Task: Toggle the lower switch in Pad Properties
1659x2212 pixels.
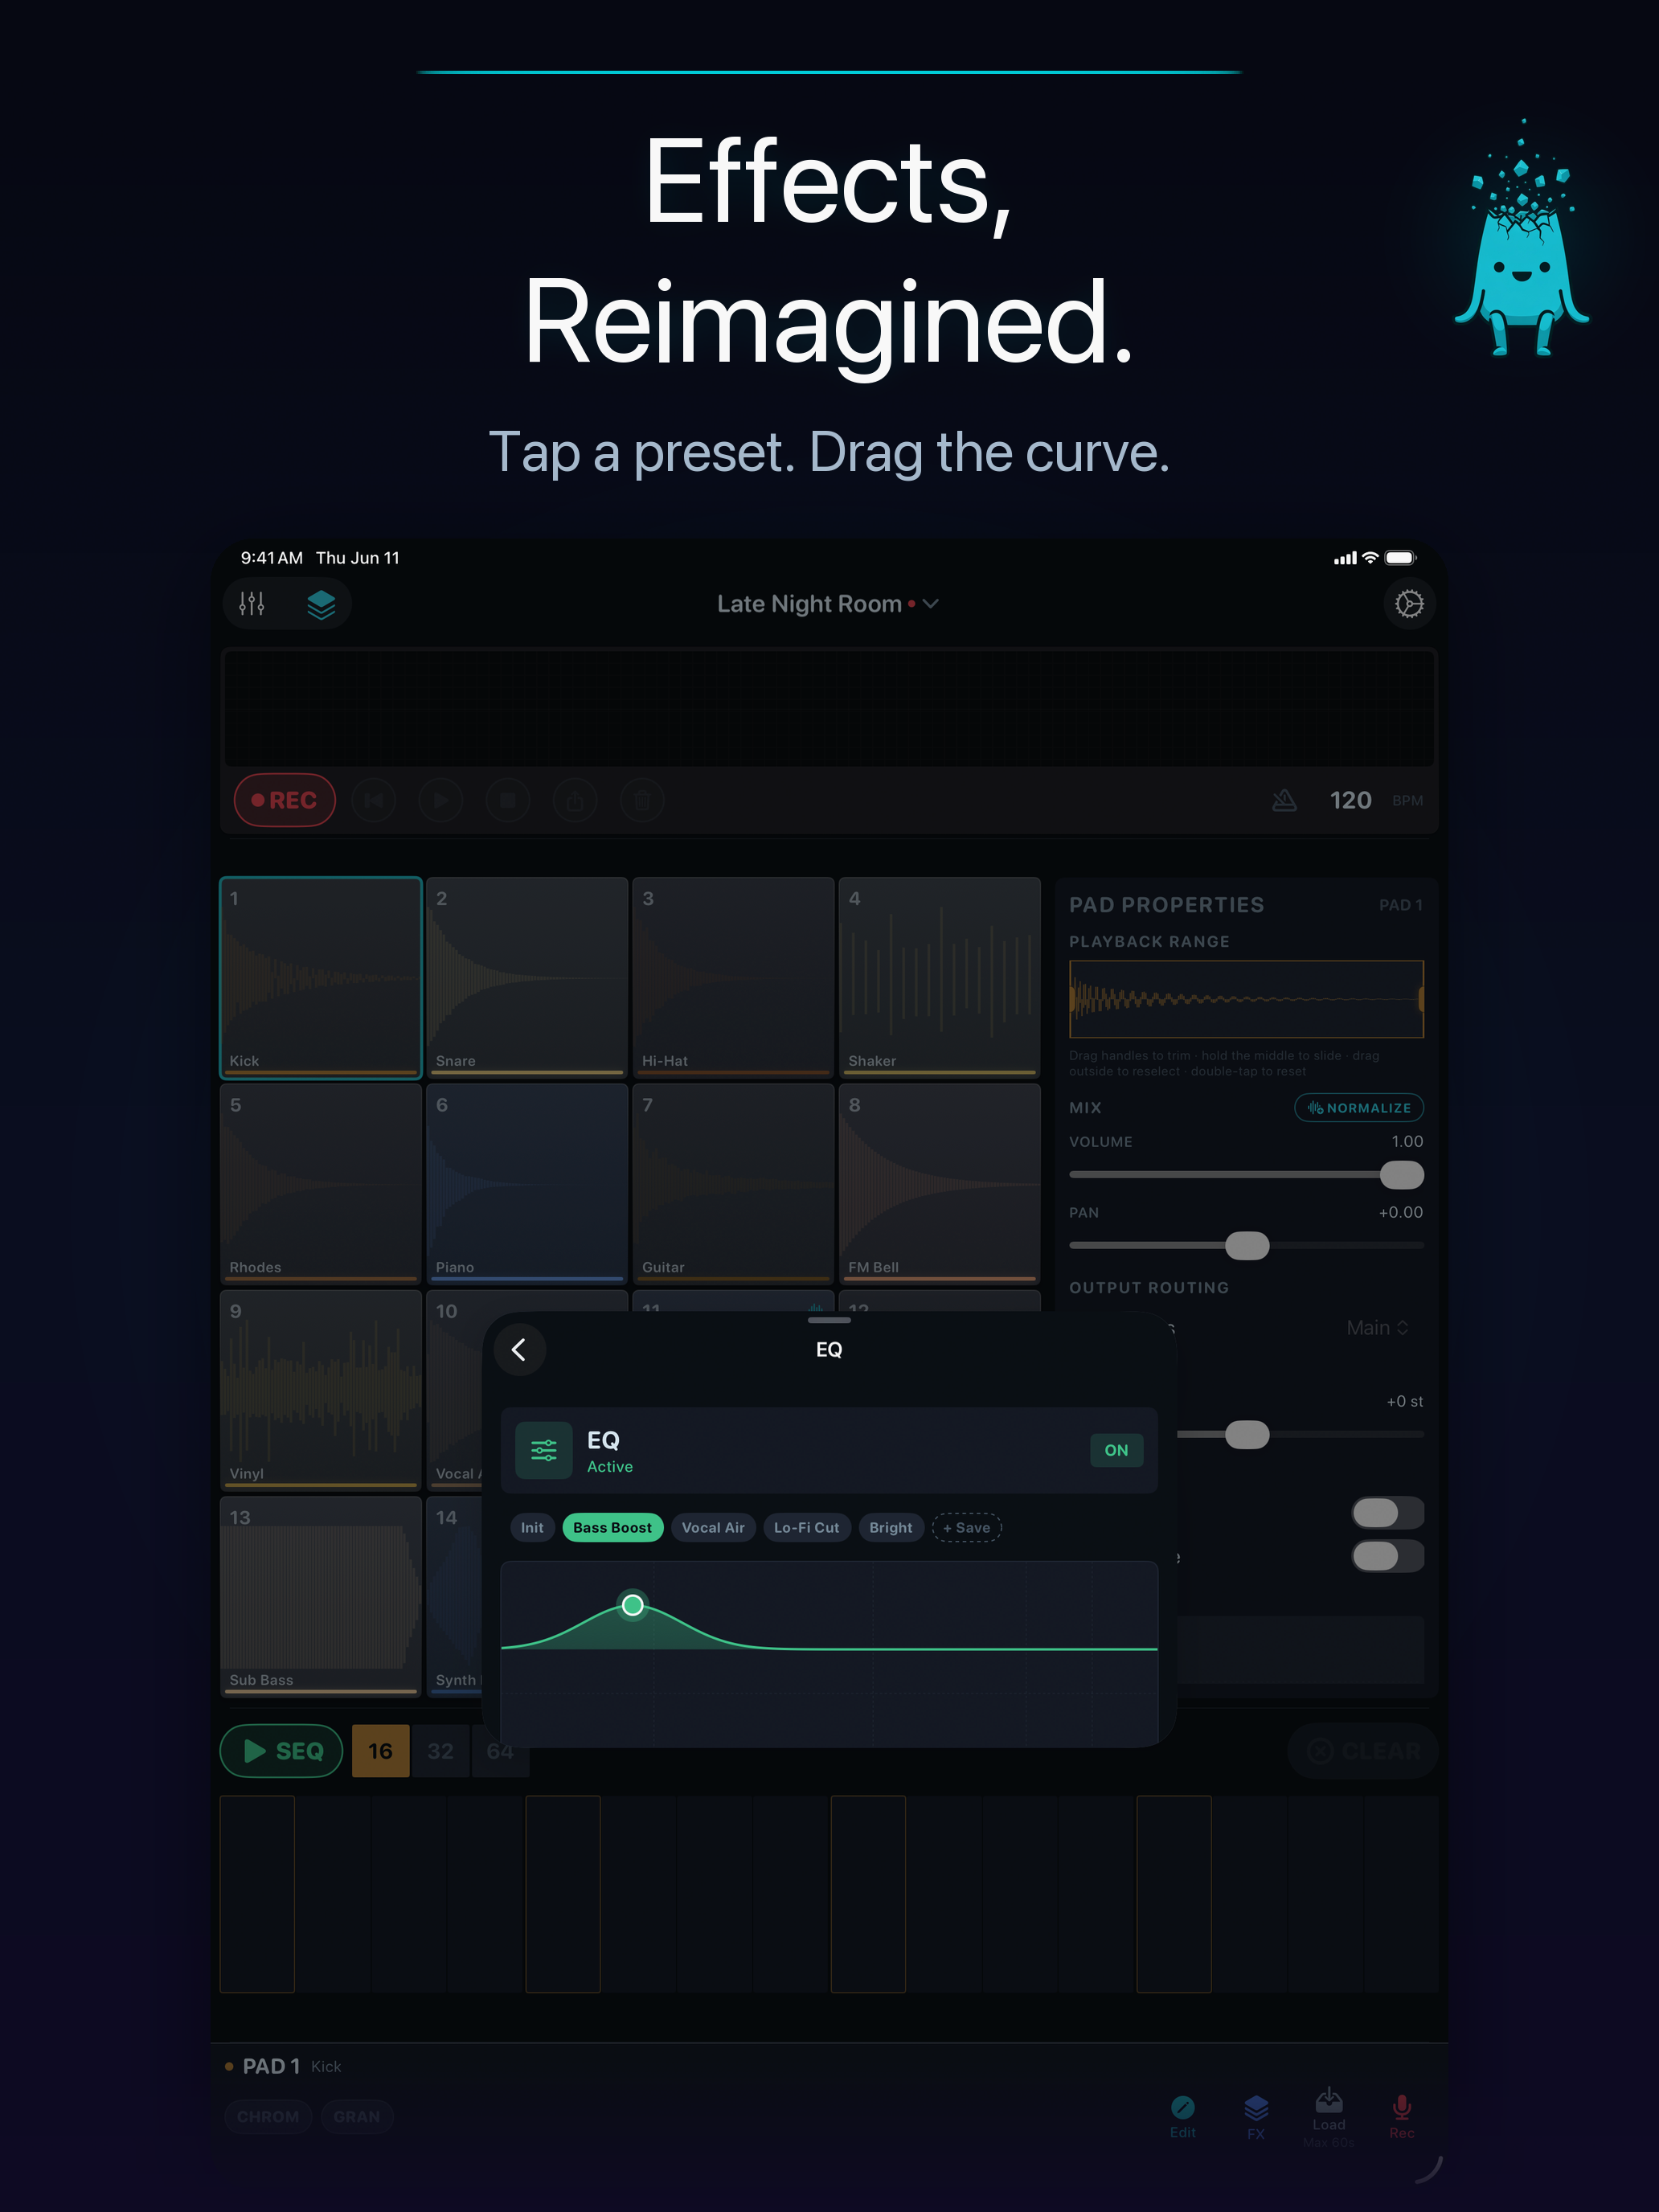Action: tap(1388, 1556)
